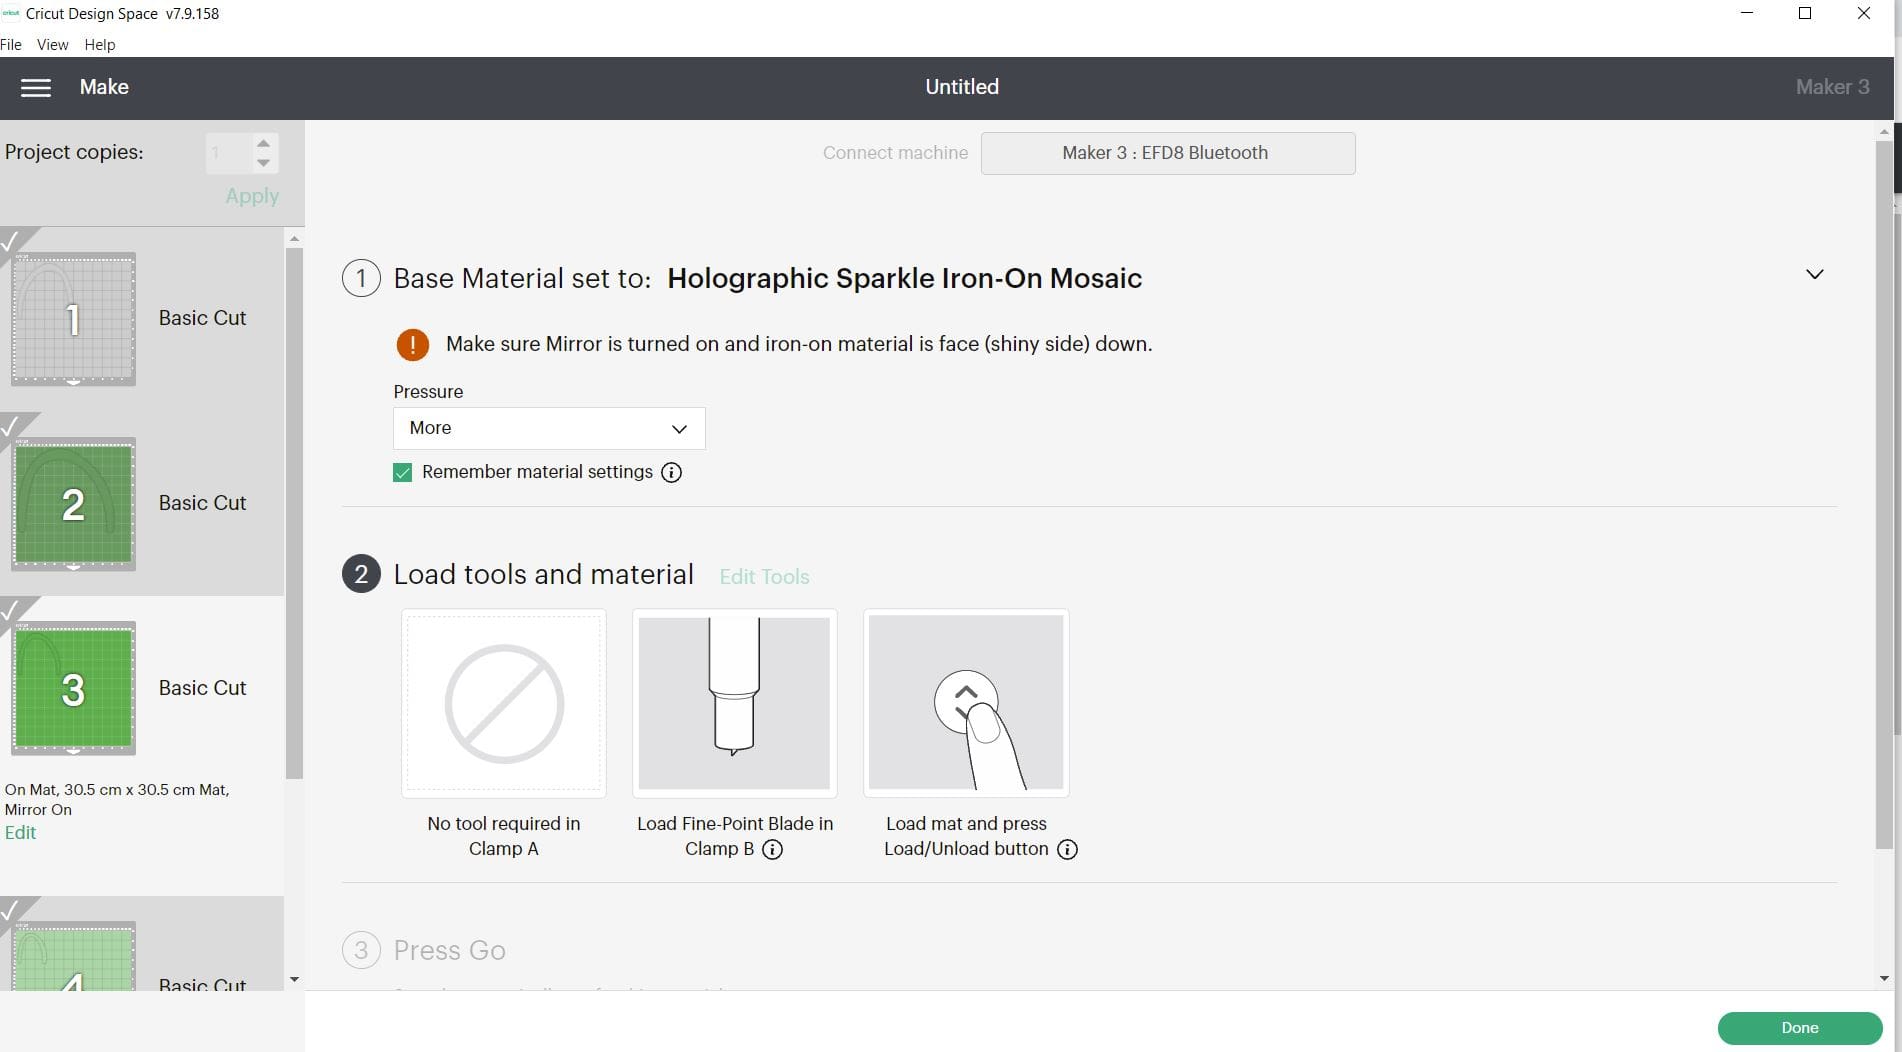Click 'Load mat and press Load/Unload button' caption
The width and height of the screenshot is (1902, 1052).
click(x=966, y=836)
